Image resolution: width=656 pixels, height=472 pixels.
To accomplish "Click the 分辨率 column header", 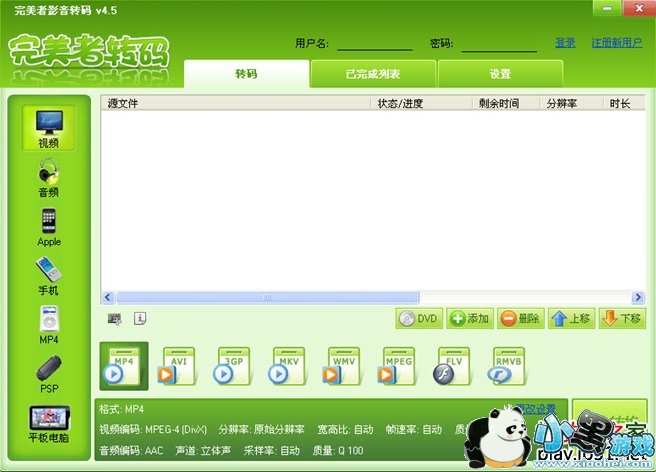I will [571, 103].
